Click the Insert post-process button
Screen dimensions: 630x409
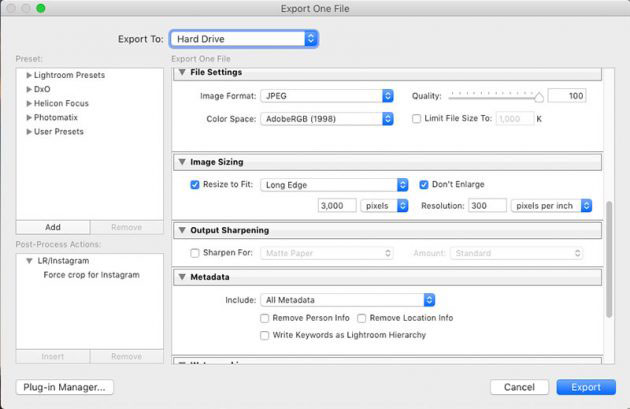(53, 357)
